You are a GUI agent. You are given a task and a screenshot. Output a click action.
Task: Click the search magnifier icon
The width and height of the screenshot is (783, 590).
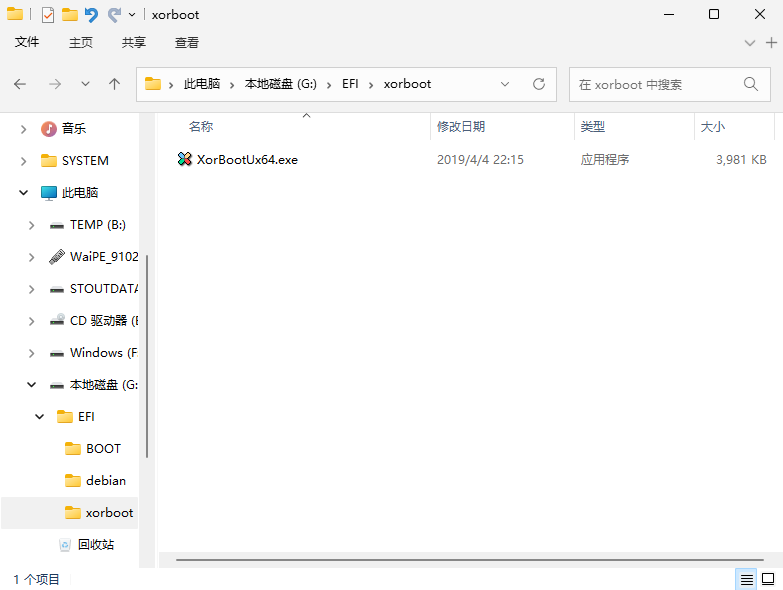click(x=751, y=84)
